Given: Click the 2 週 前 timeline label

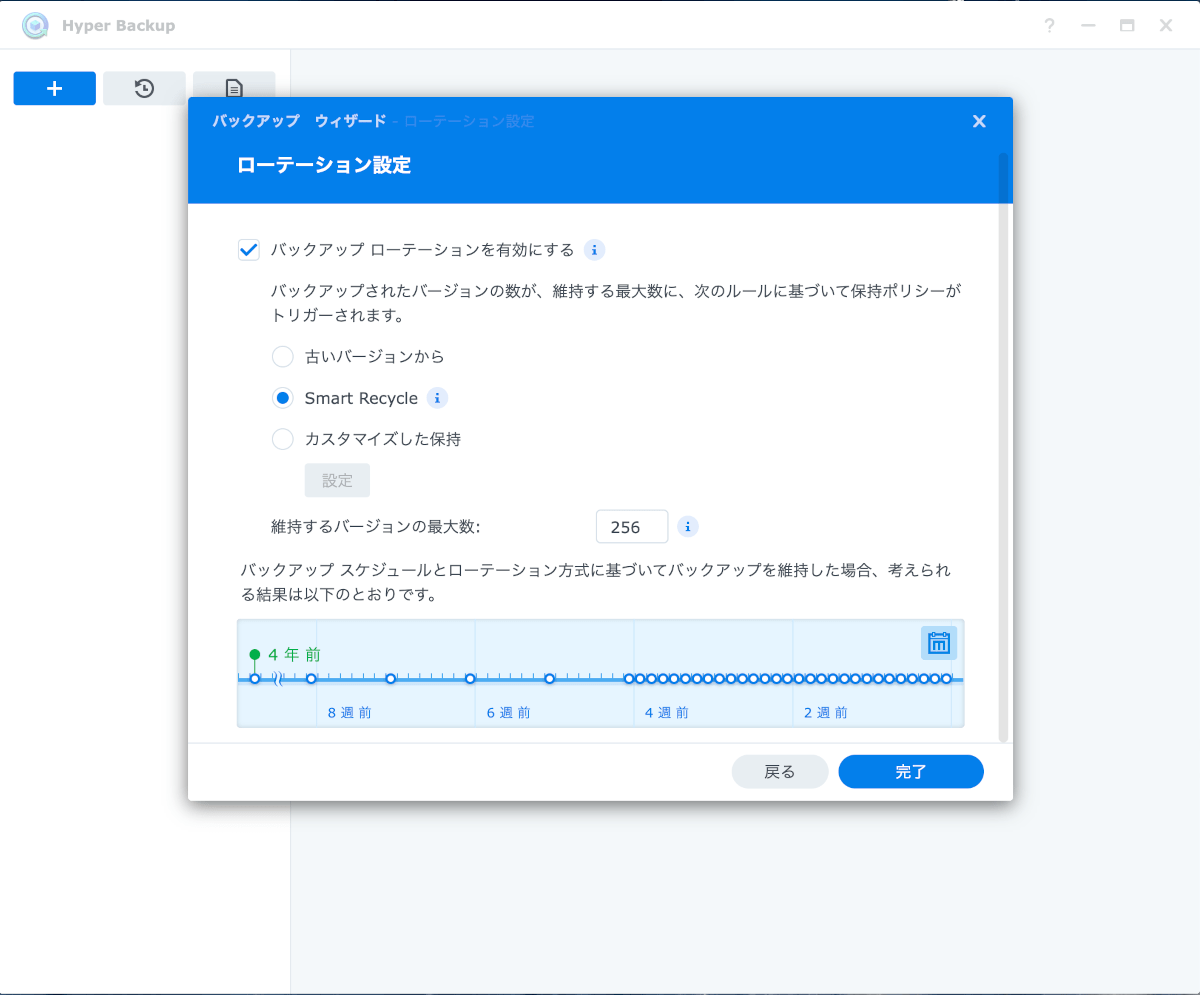Looking at the screenshot, I should pos(826,713).
